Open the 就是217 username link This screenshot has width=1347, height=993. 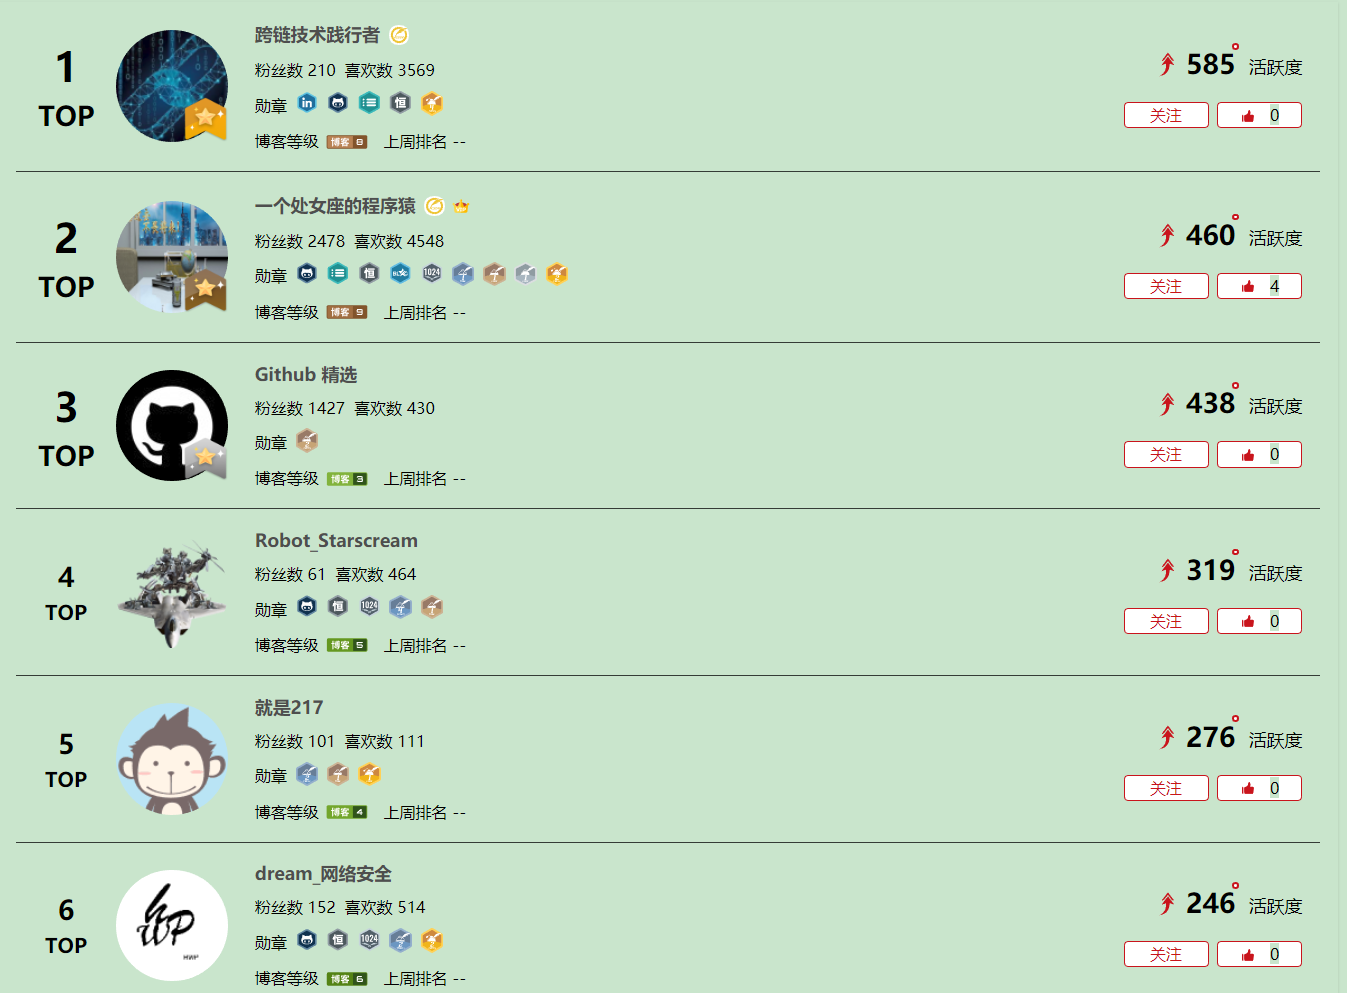point(289,708)
